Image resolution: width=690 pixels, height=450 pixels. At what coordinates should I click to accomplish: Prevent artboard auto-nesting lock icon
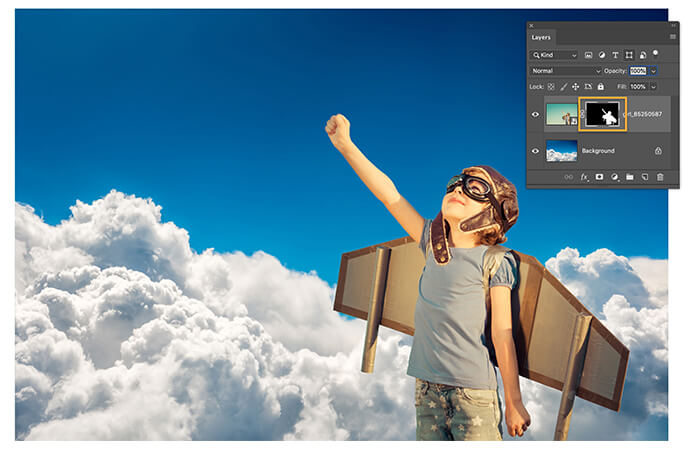click(x=588, y=87)
